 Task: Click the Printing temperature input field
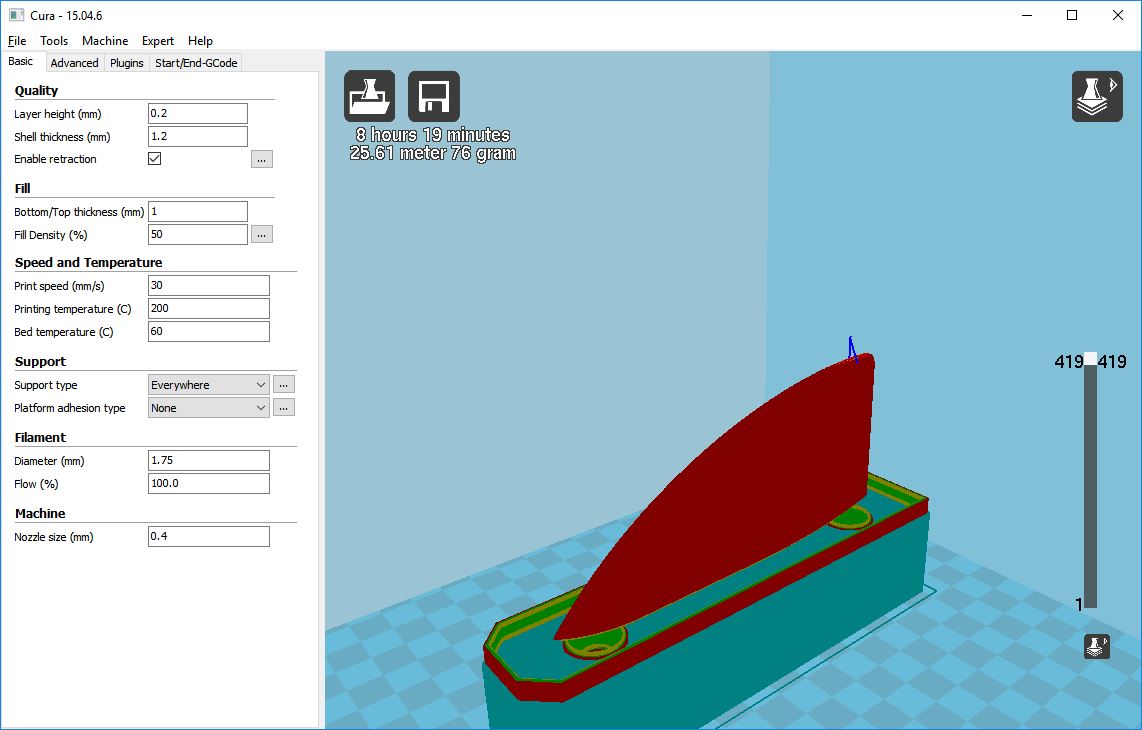pyautogui.click(x=208, y=308)
